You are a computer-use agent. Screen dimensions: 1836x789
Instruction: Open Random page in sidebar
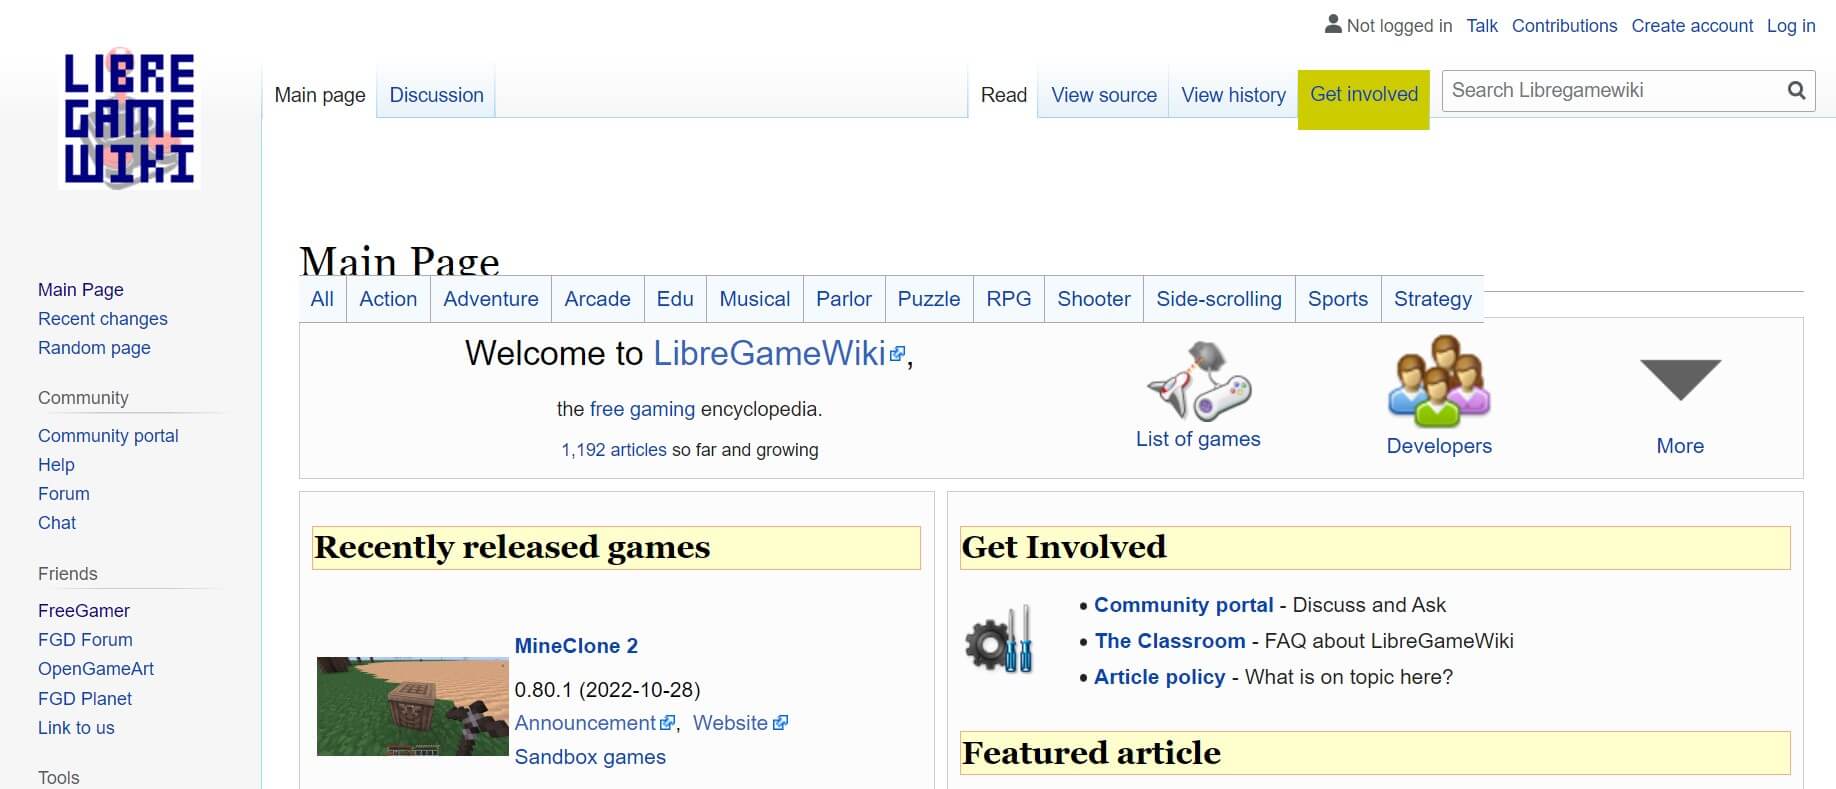94,348
